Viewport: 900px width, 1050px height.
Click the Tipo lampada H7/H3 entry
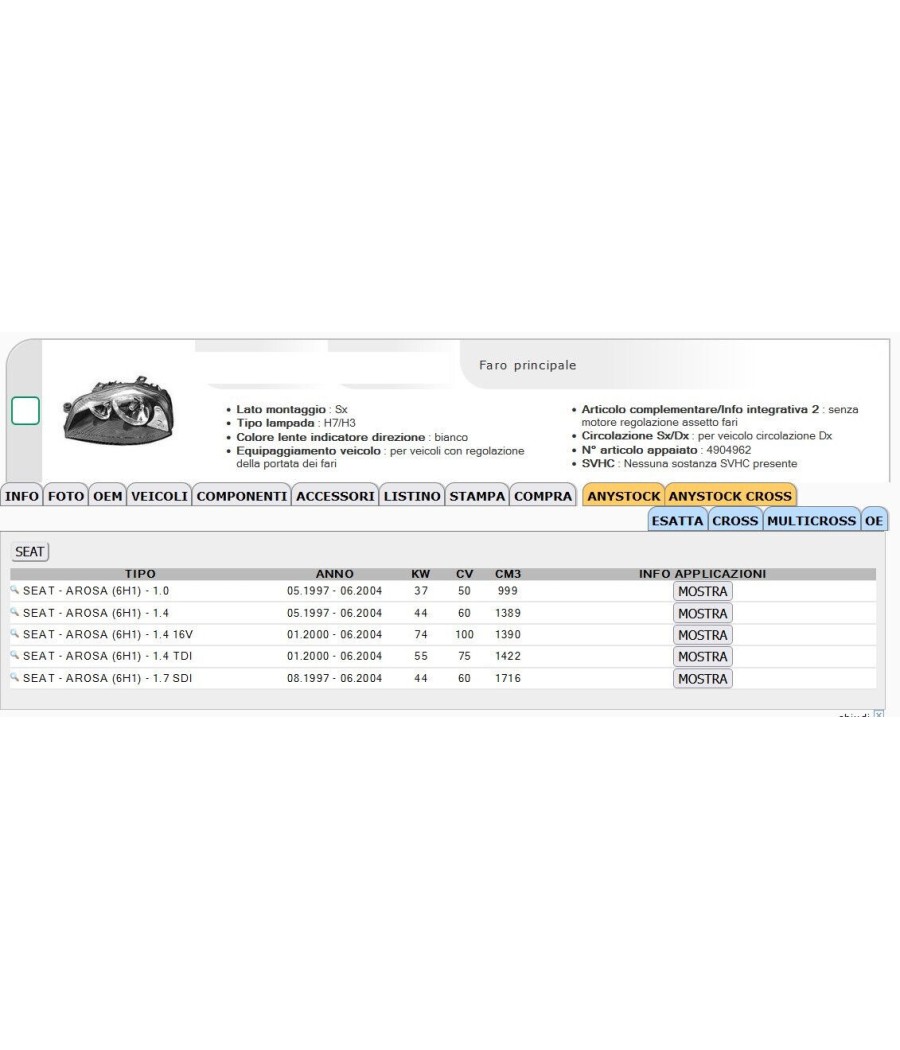click(296, 423)
